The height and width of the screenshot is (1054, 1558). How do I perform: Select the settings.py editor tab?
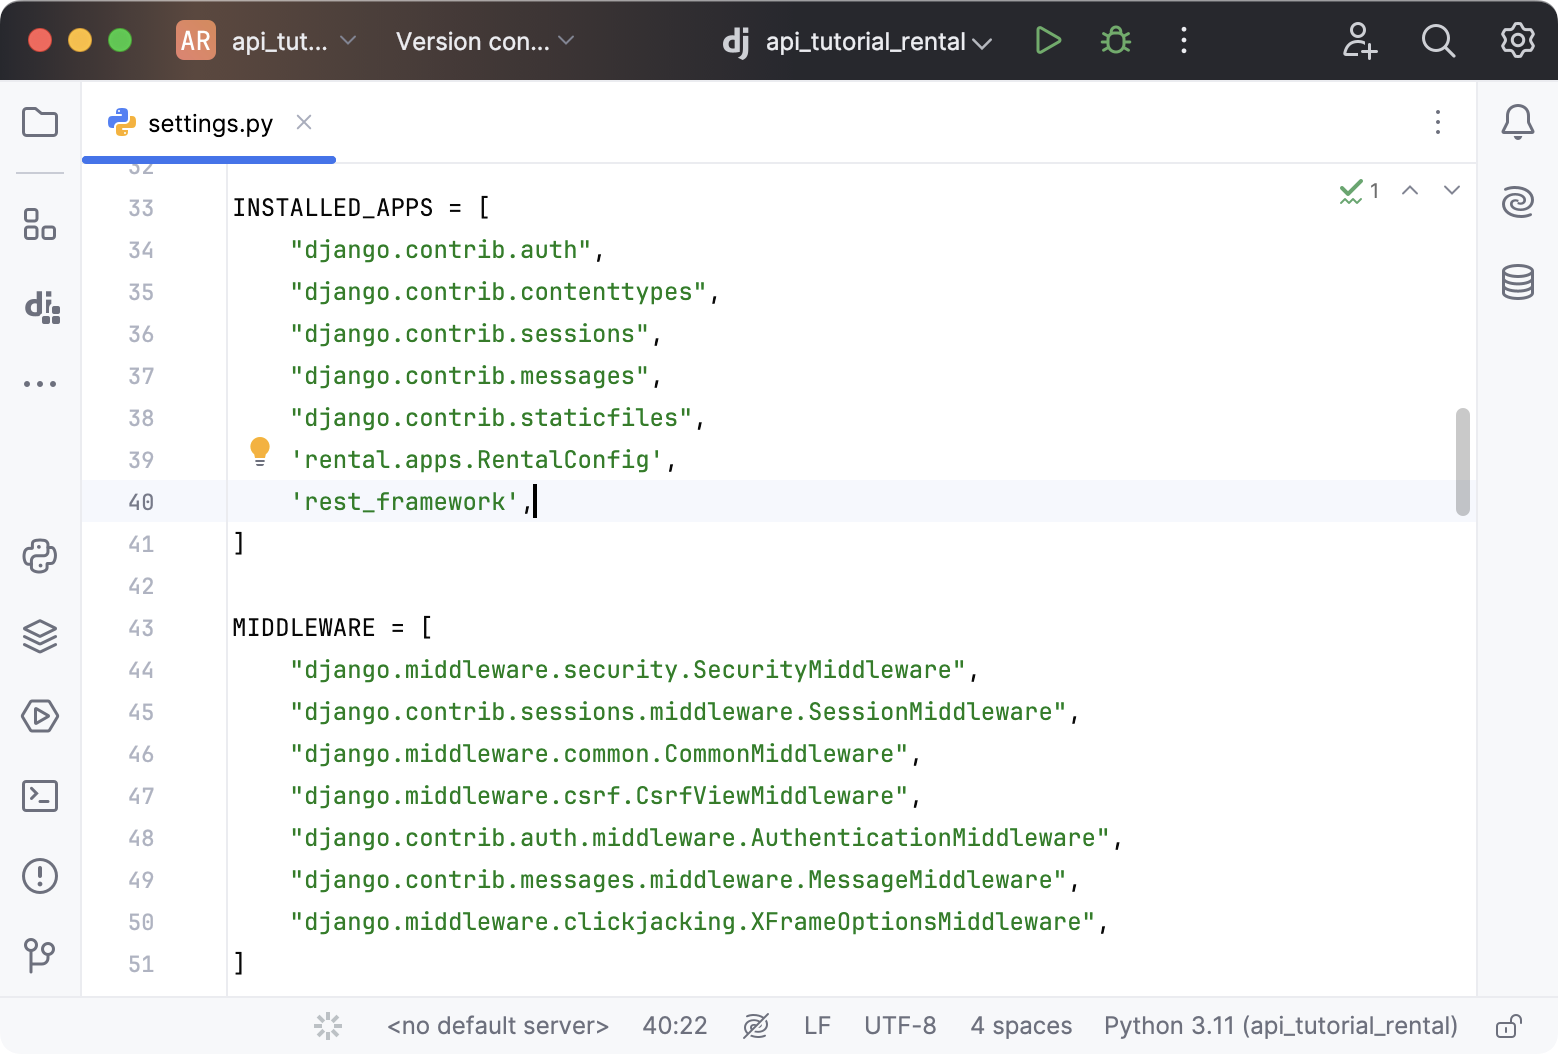pos(208,122)
